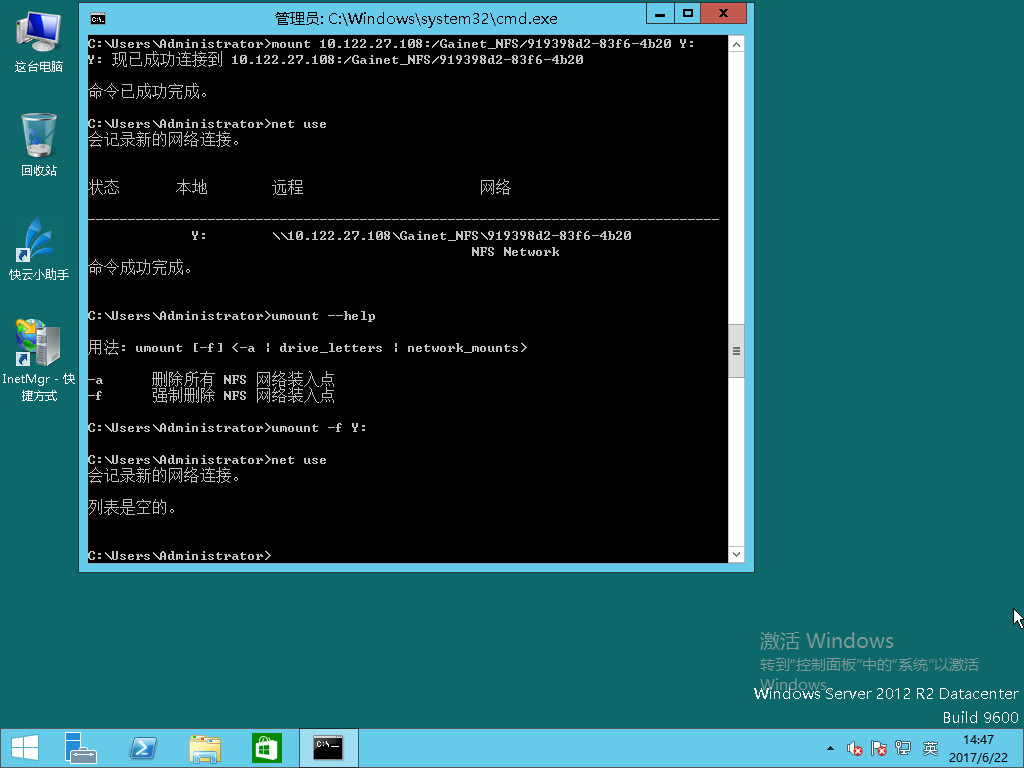Select the cmd.exe taskbar button

328,748
